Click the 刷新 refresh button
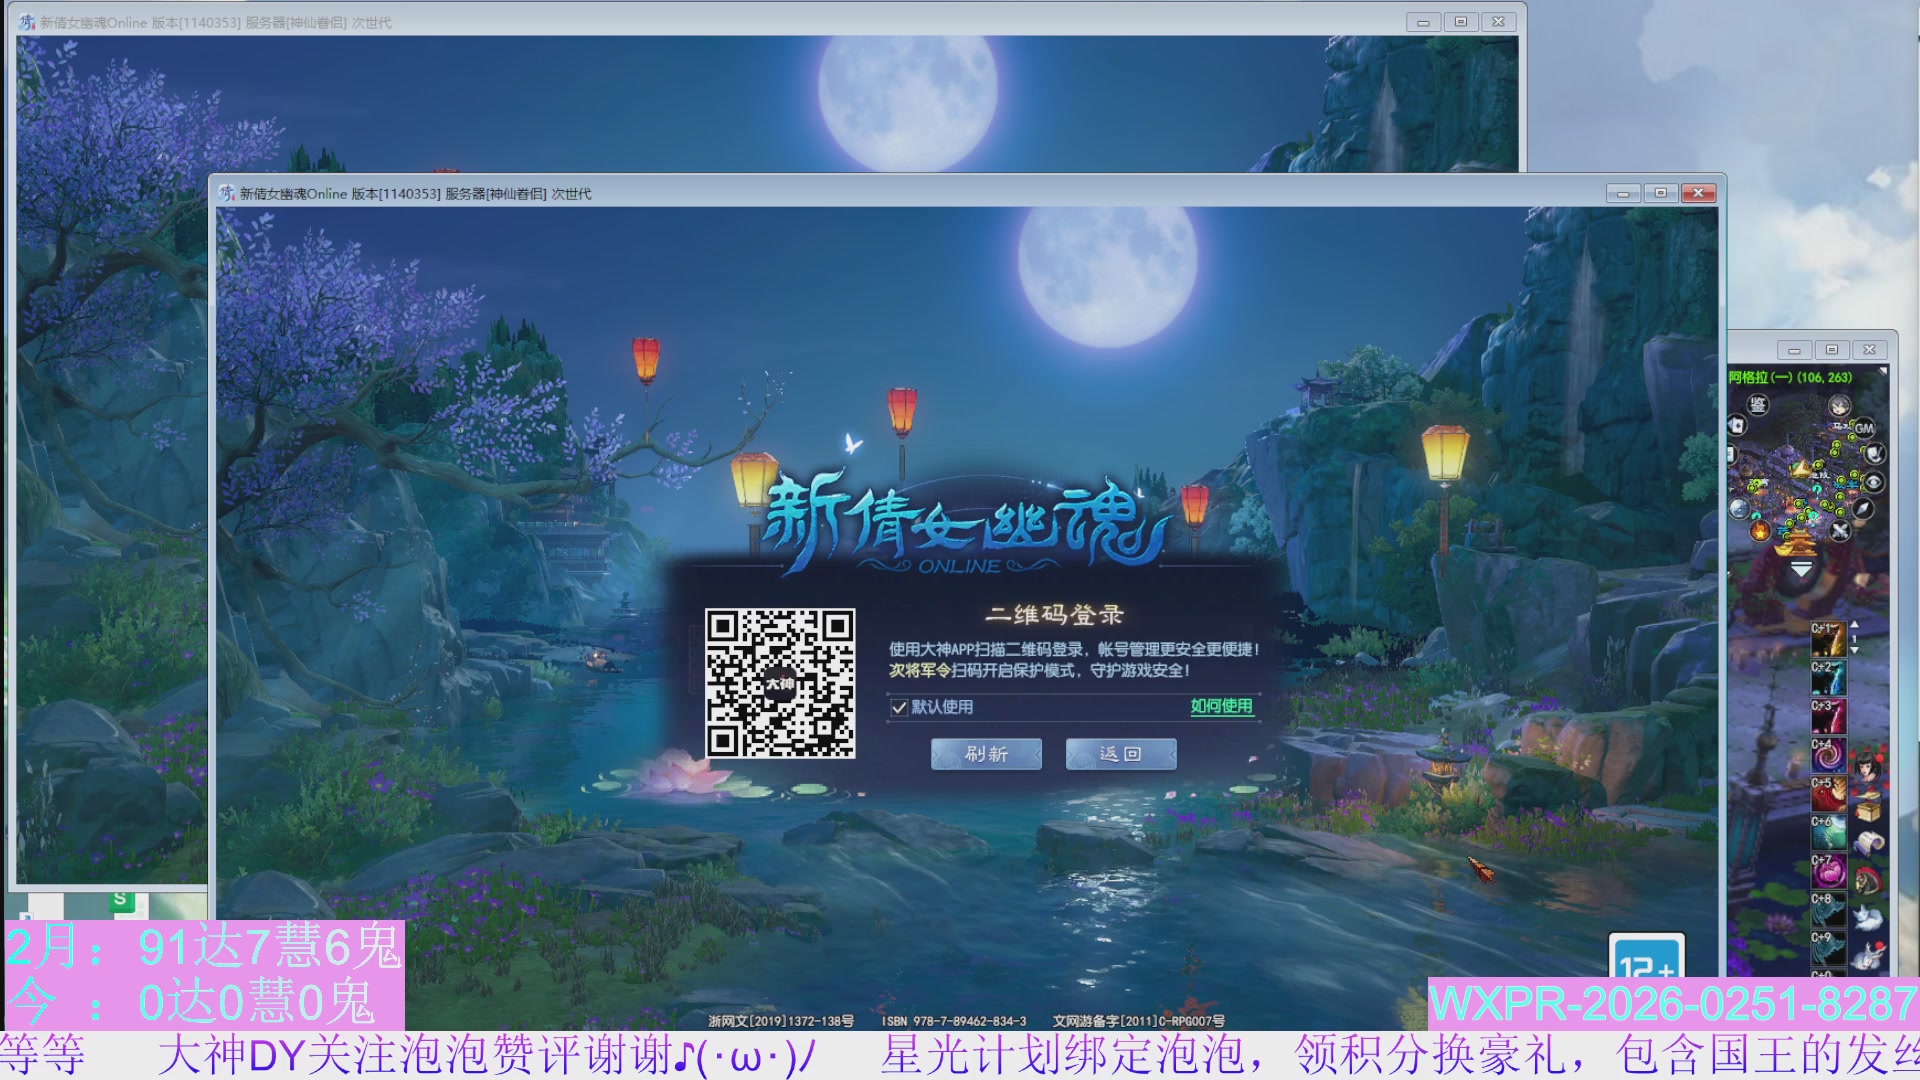 pos(985,754)
